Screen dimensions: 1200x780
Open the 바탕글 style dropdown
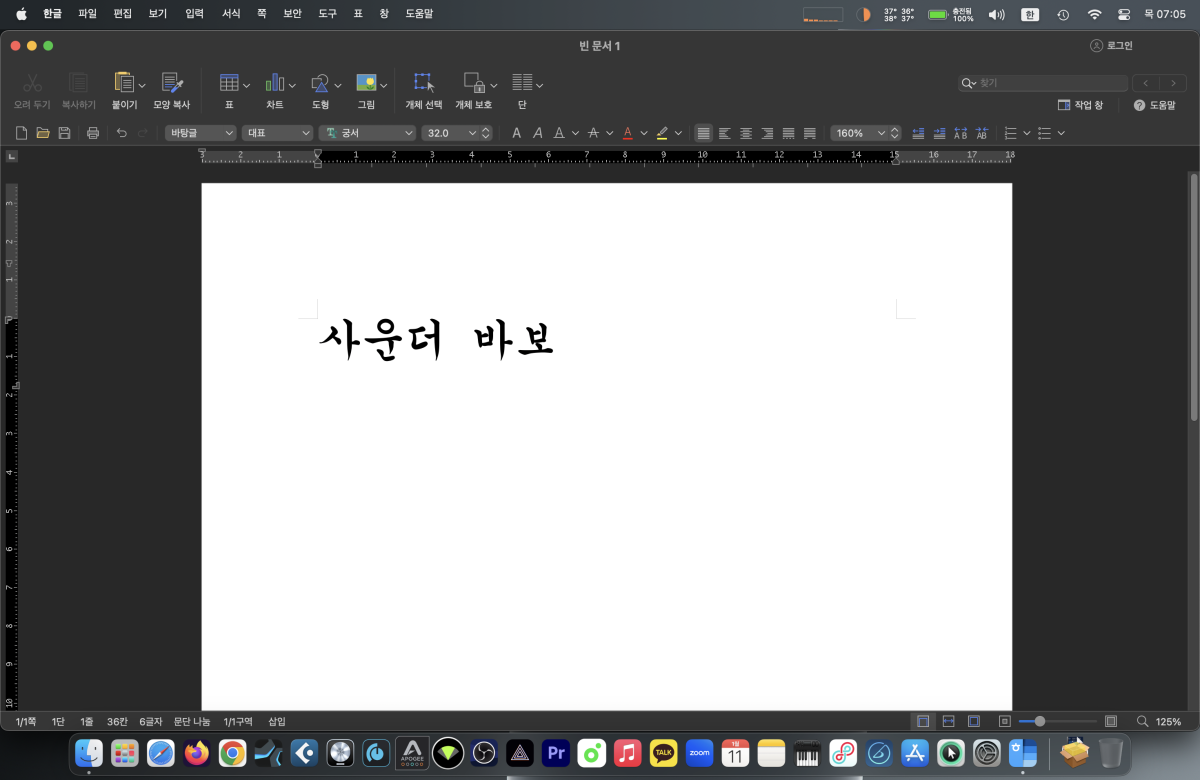tap(201, 133)
